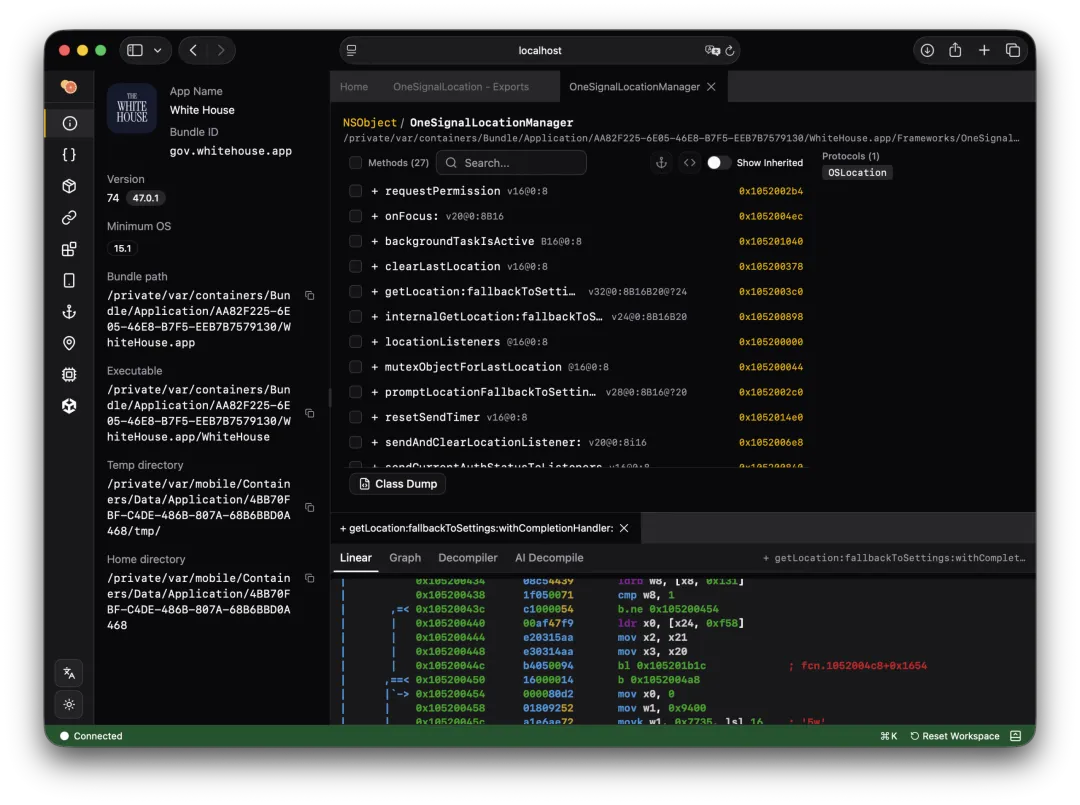Enable the Show Inherited toggle
1080x805 pixels.
click(718, 163)
